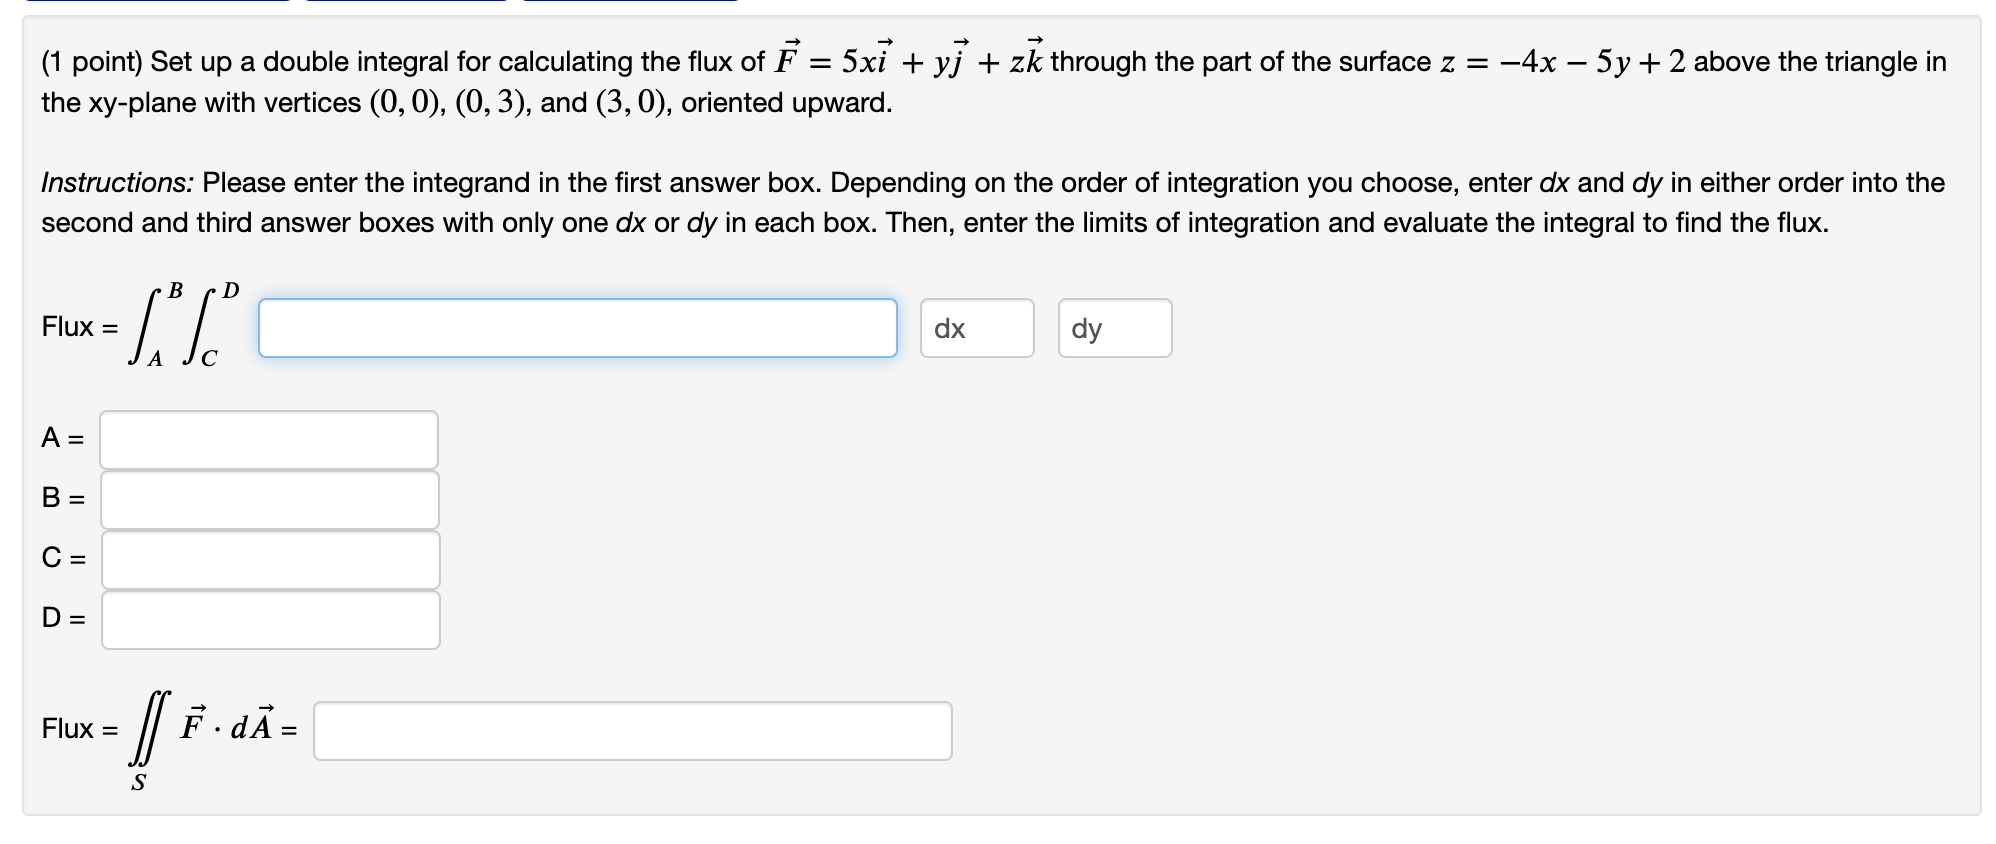Viewport: 1996px width, 844px height.
Task: Focus the D = limit field
Action: (x=271, y=620)
